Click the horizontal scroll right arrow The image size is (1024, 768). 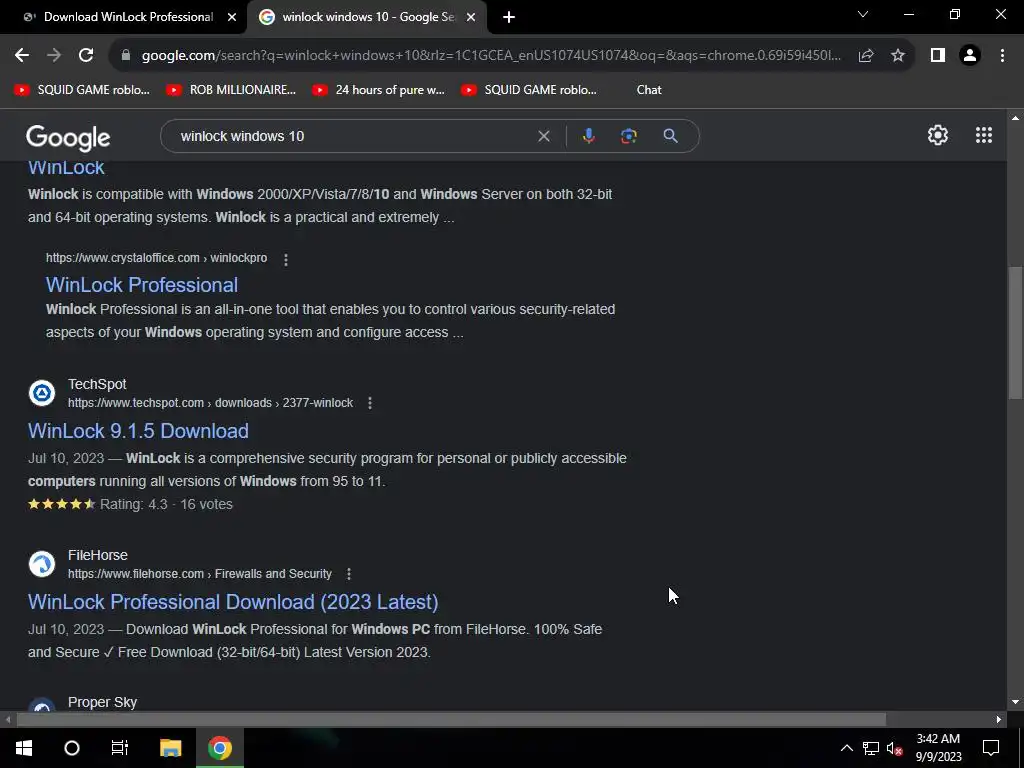pos(998,720)
